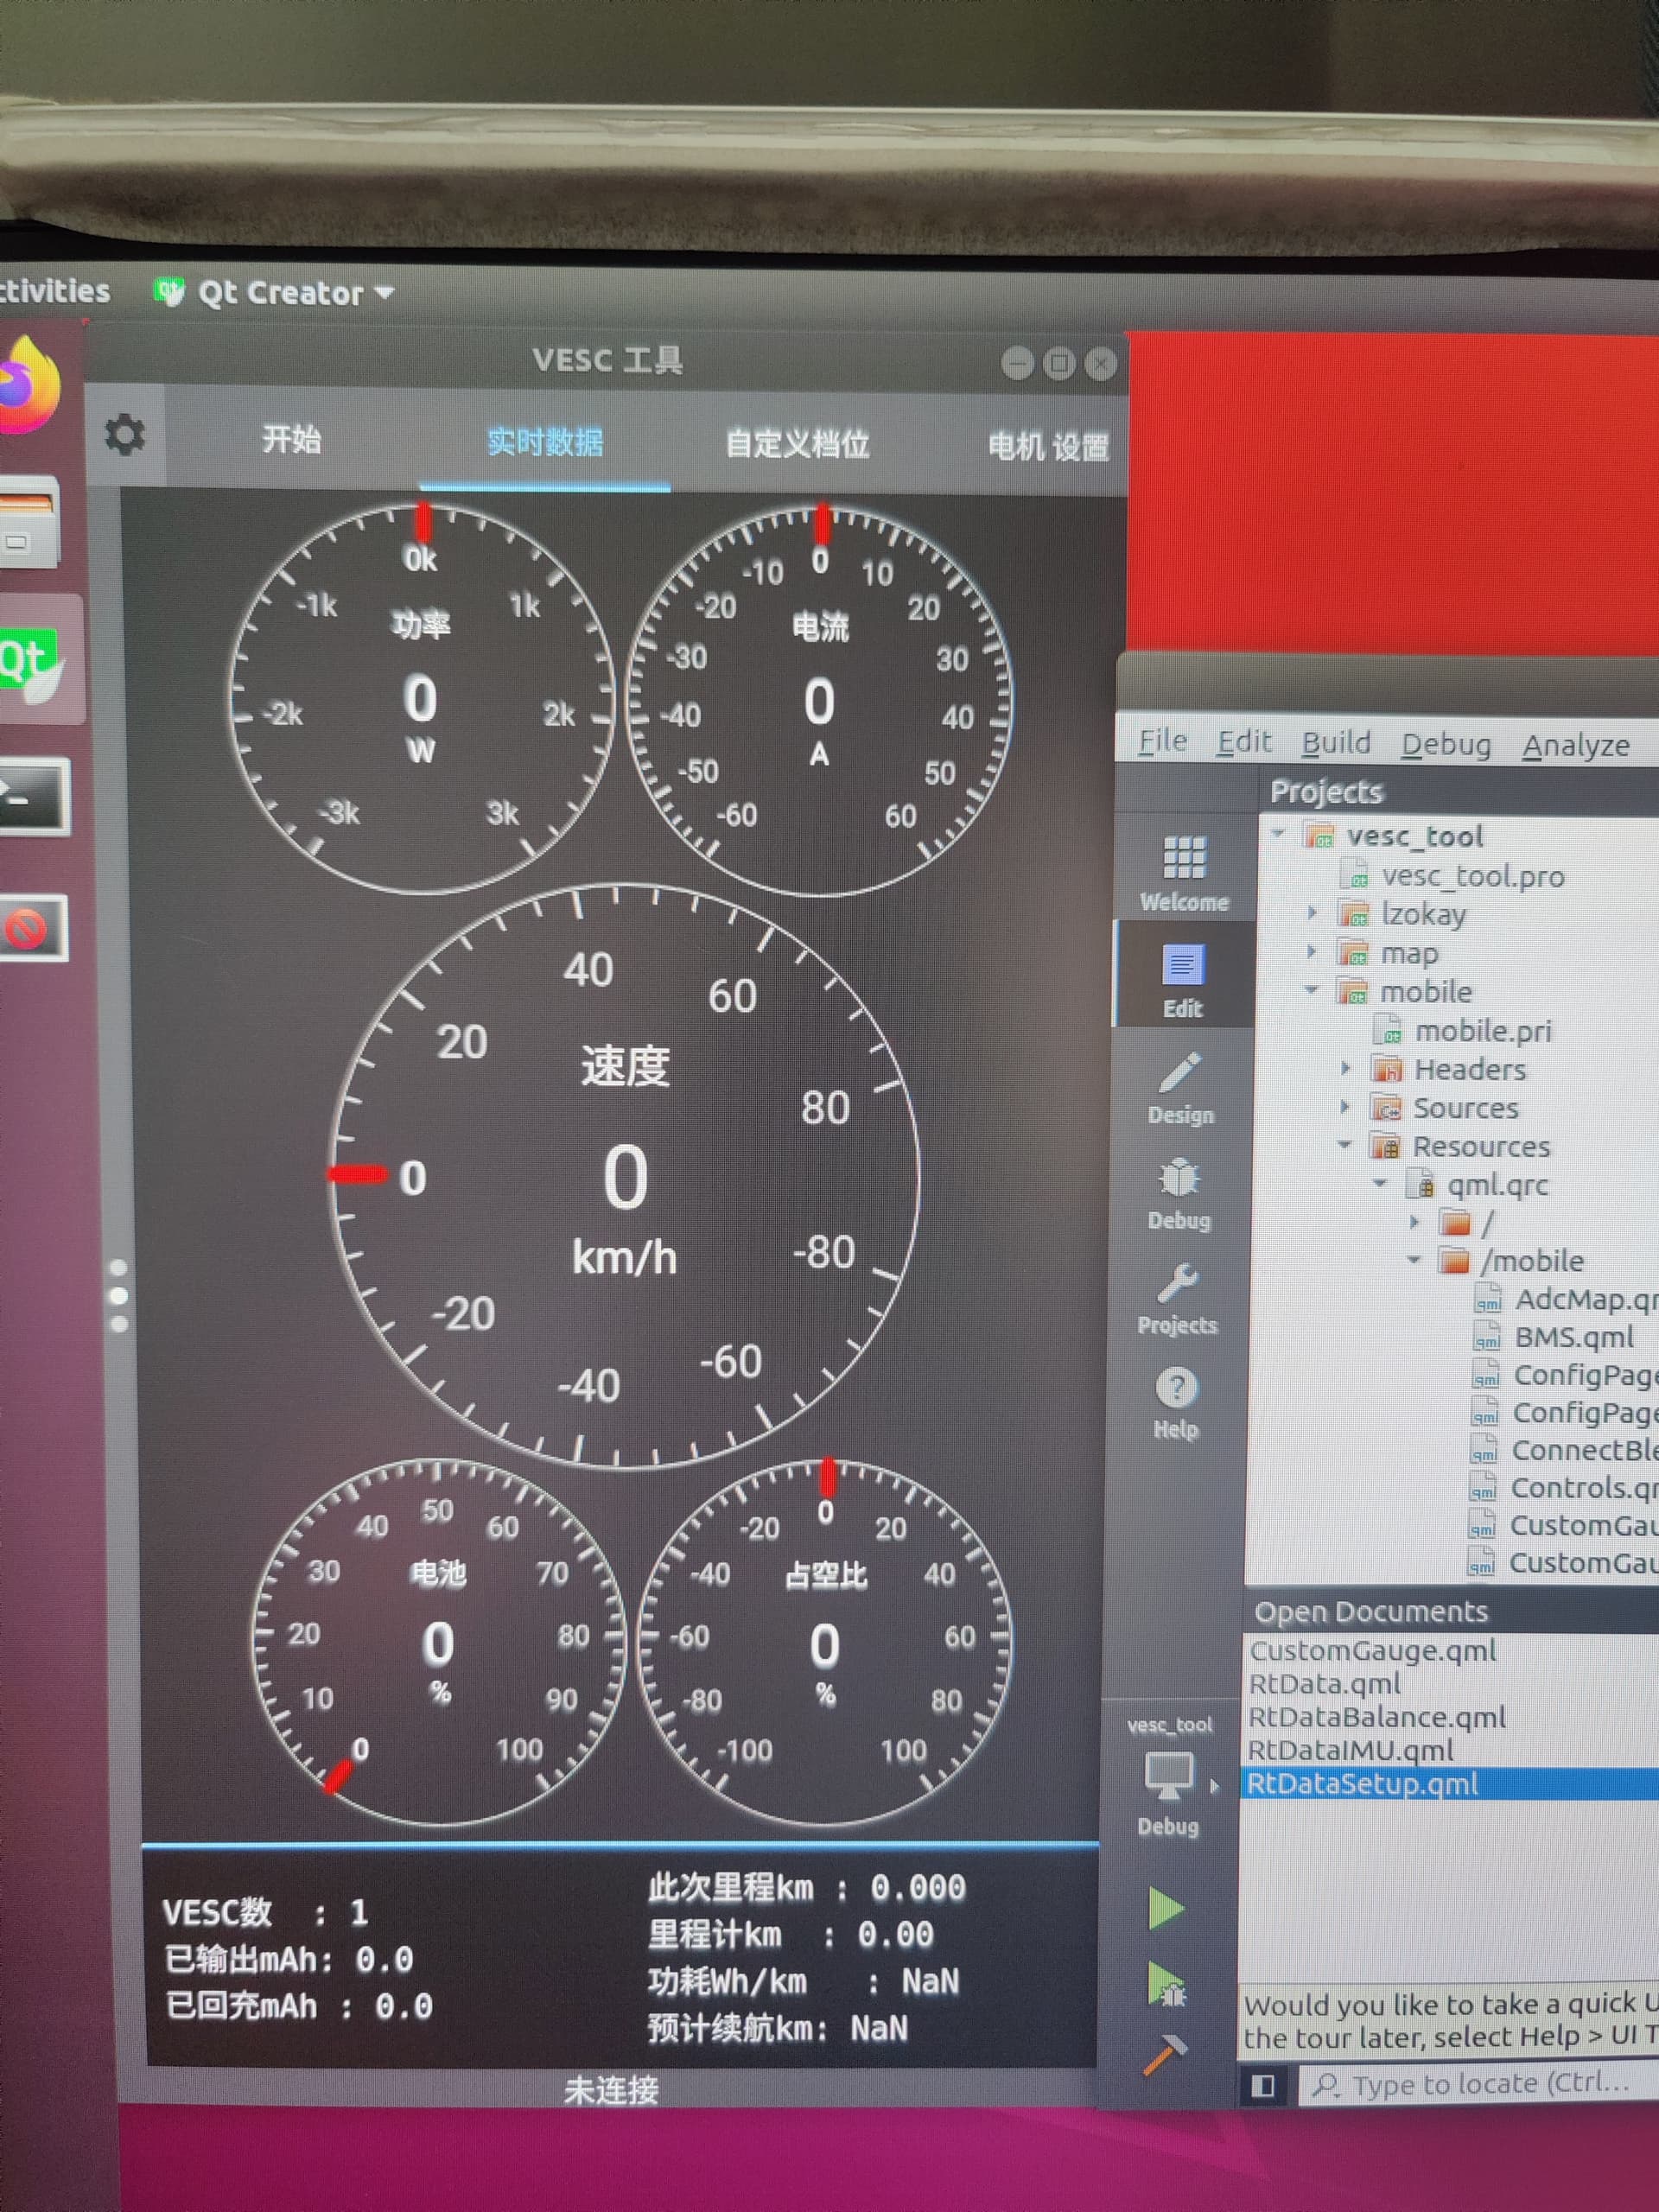Open Qt Creator Help mode

(x=1176, y=1402)
